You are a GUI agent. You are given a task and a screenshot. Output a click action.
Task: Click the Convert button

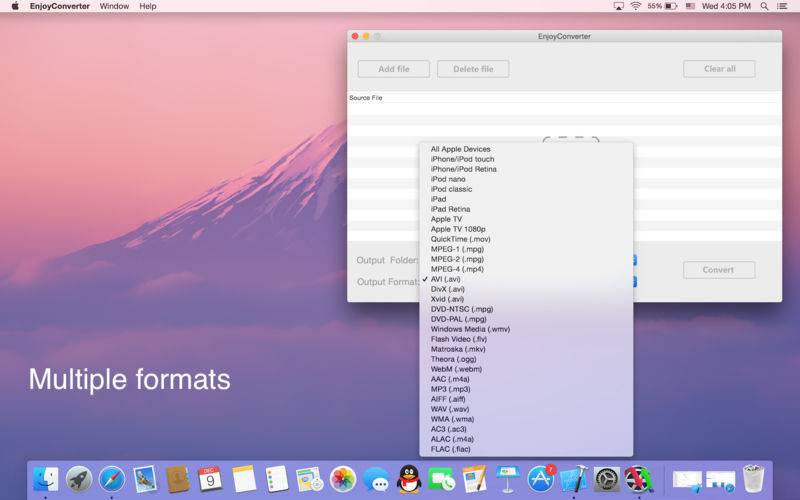719,270
